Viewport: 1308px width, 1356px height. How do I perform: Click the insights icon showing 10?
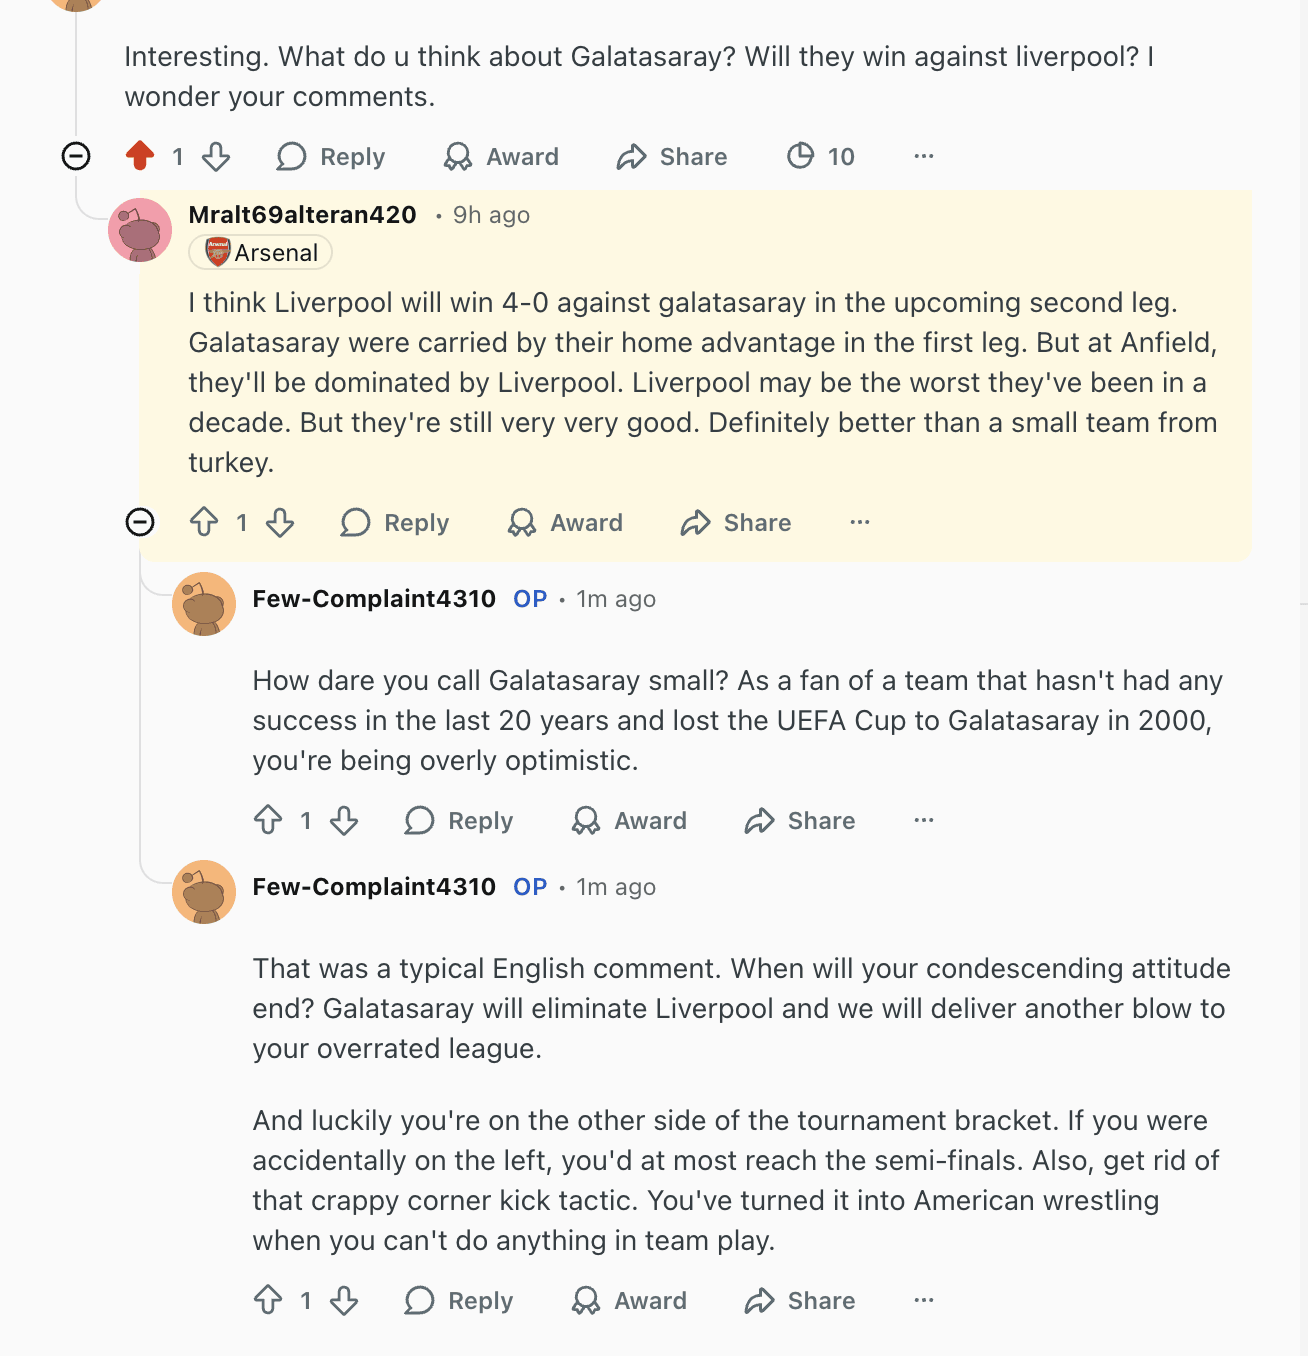pos(801,156)
